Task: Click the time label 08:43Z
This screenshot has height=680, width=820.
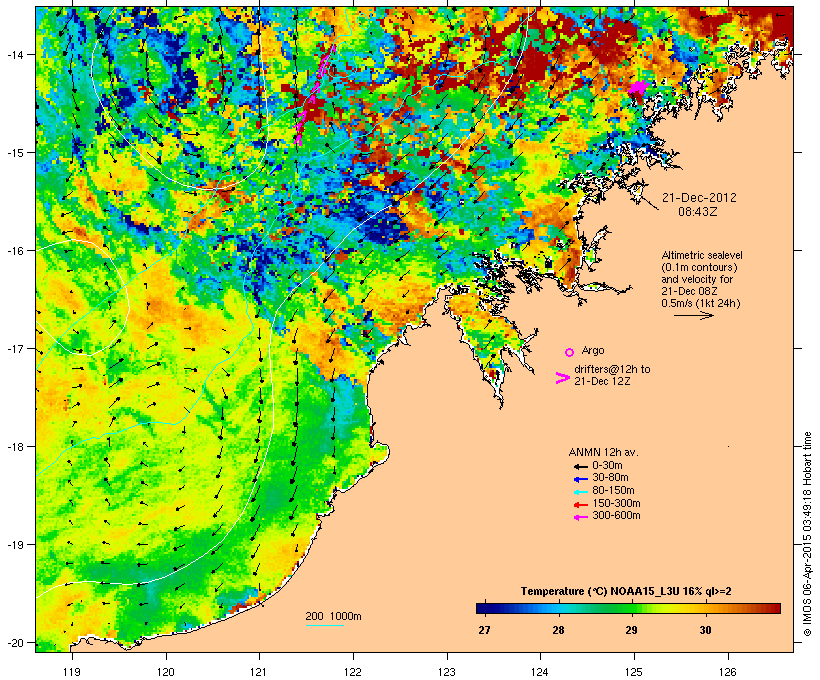Action: pyautogui.click(x=698, y=212)
